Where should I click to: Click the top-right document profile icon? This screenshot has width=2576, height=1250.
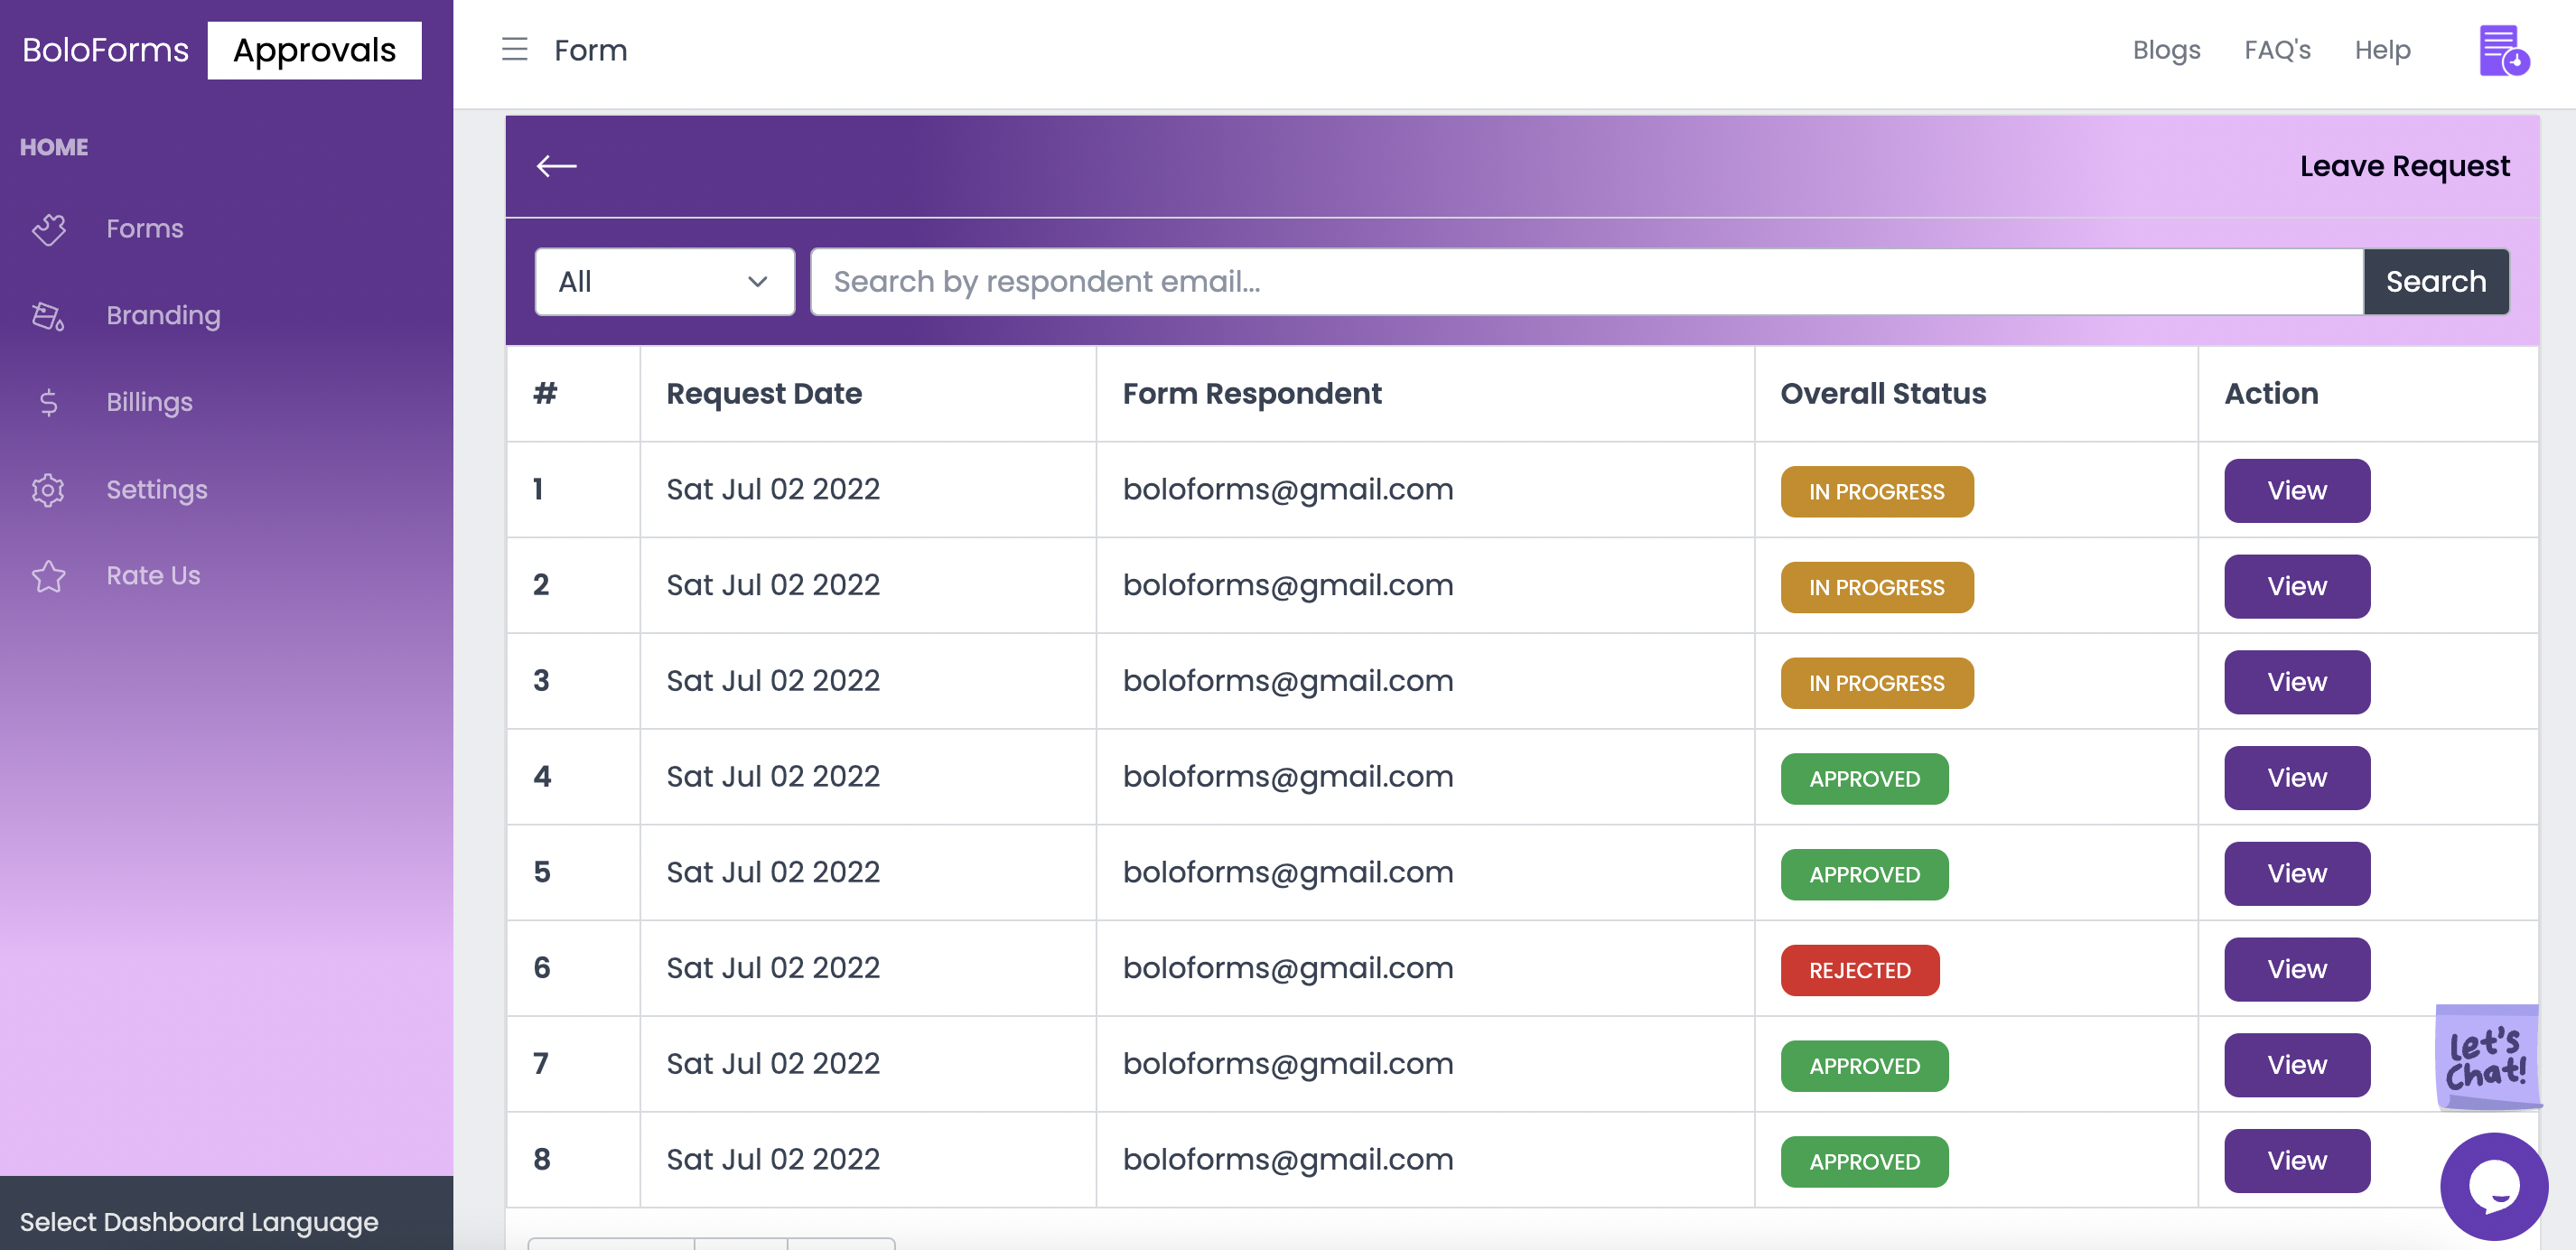(x=2502, y=50)
